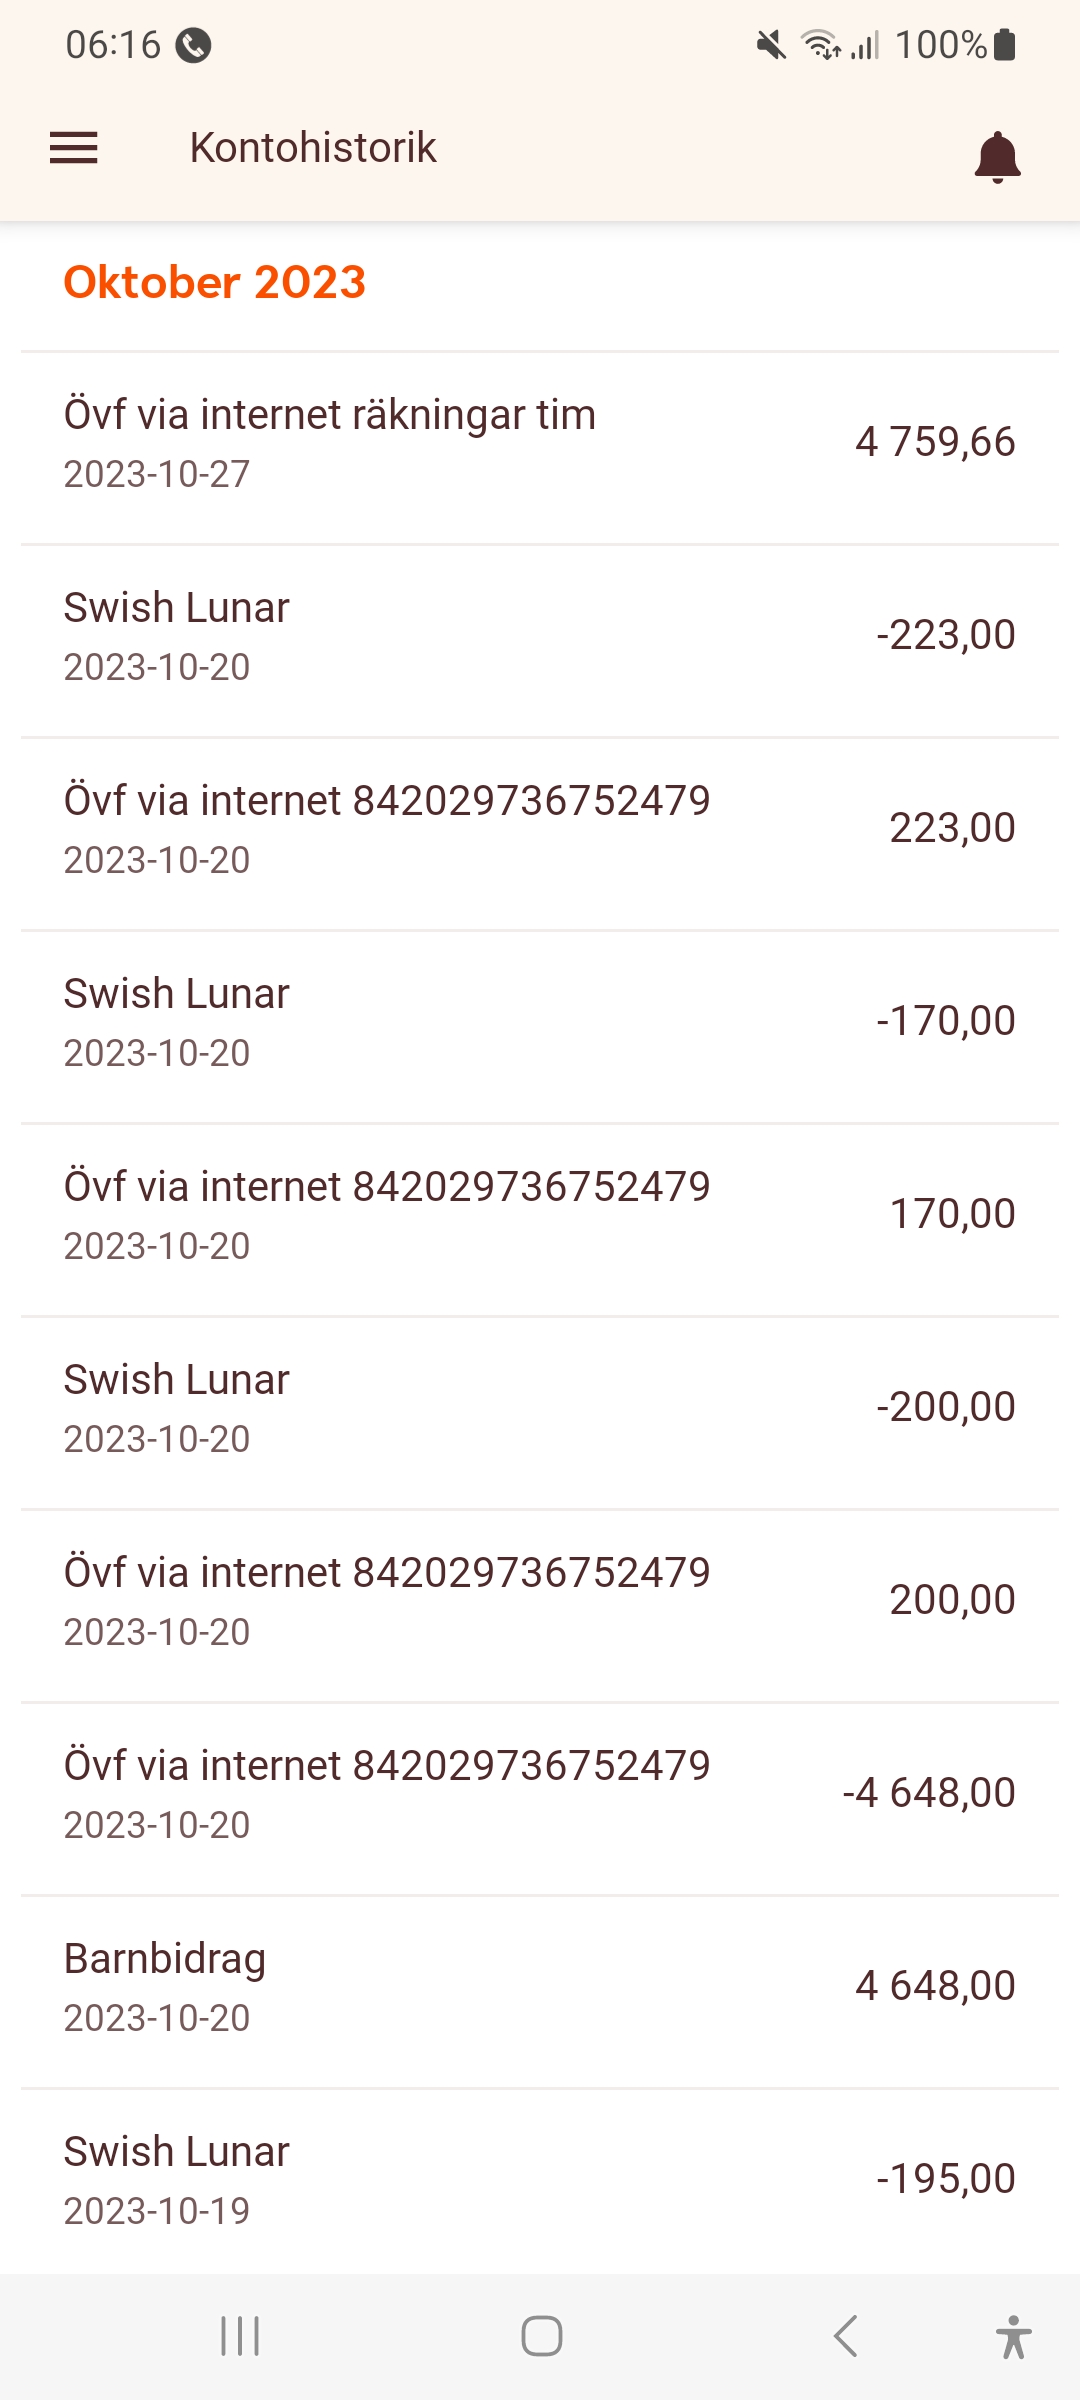Open the Swish Lunar -195,00 transaction

point(540,2180)
